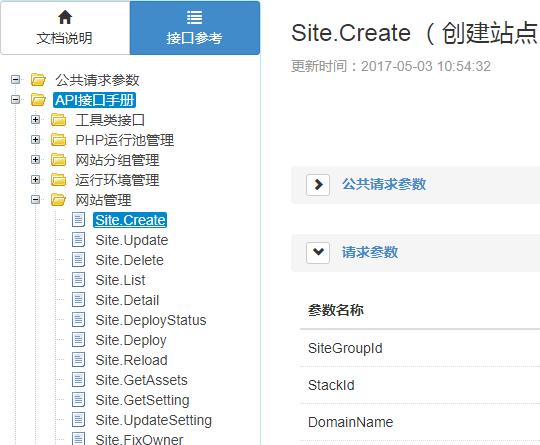Select the 网站管理 tree label

tap(103, 200)
